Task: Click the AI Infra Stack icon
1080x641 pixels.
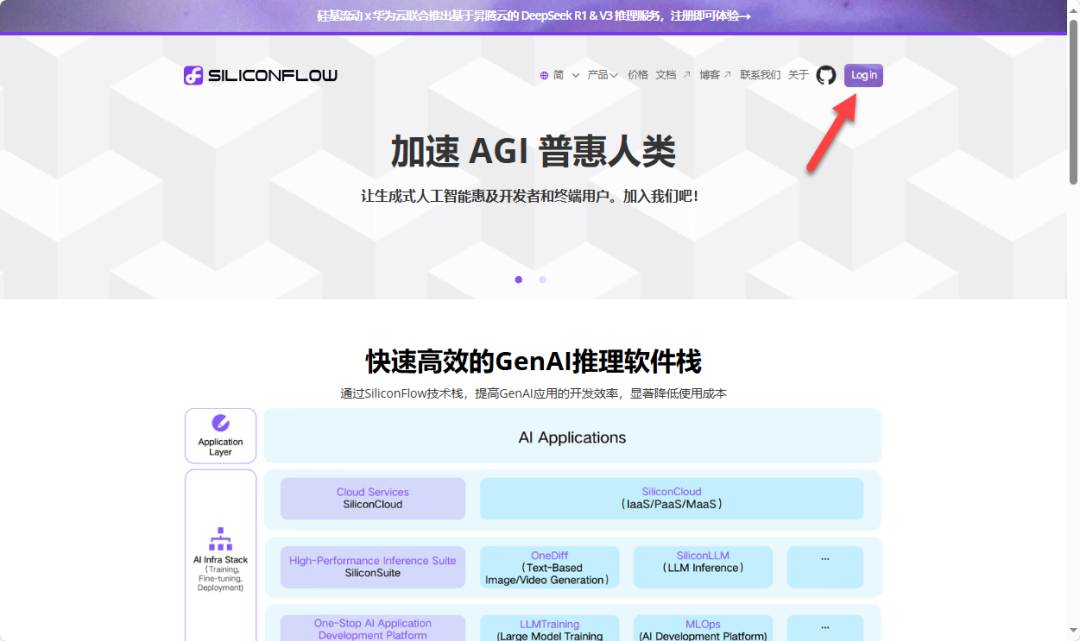Action: click(x=220, y=539)
